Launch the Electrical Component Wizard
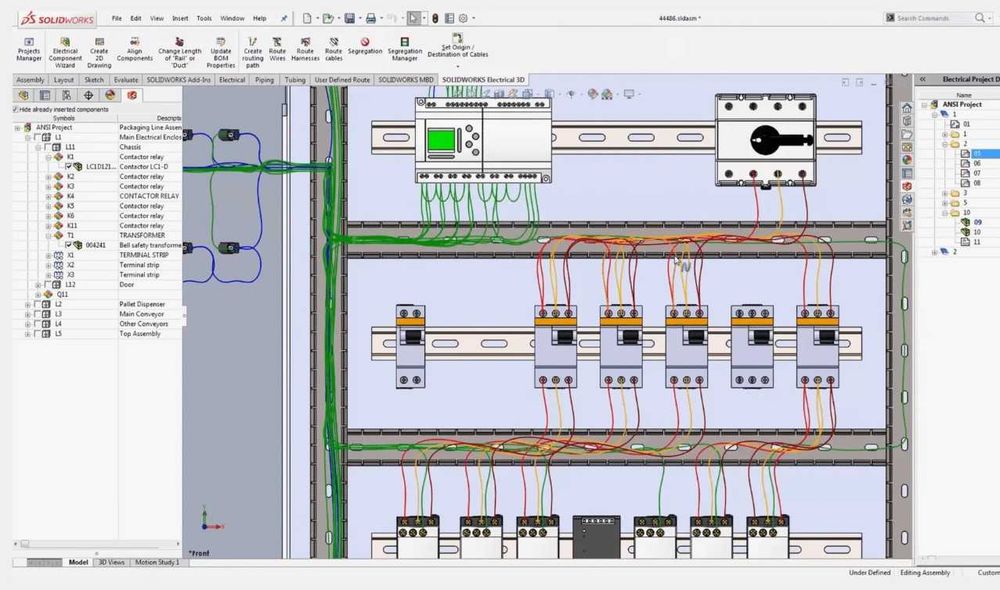Image resolution: width=1000 pixels, height=590 pixels. pos(65,52)
